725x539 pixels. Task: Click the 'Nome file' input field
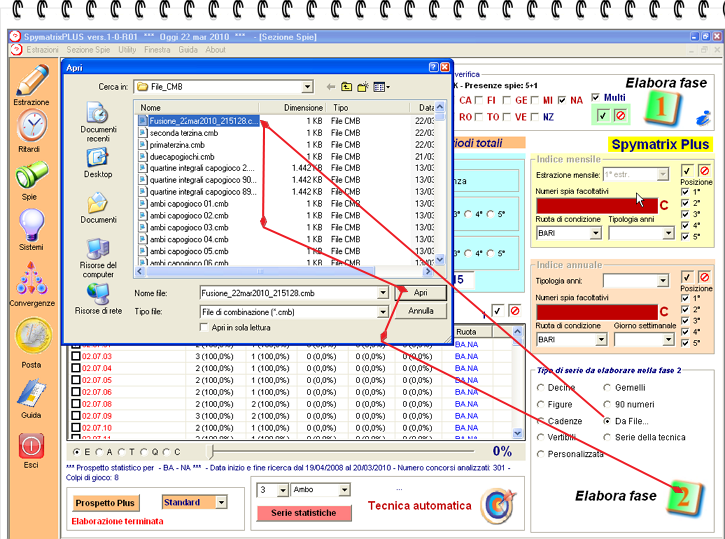tap(255, 293)
